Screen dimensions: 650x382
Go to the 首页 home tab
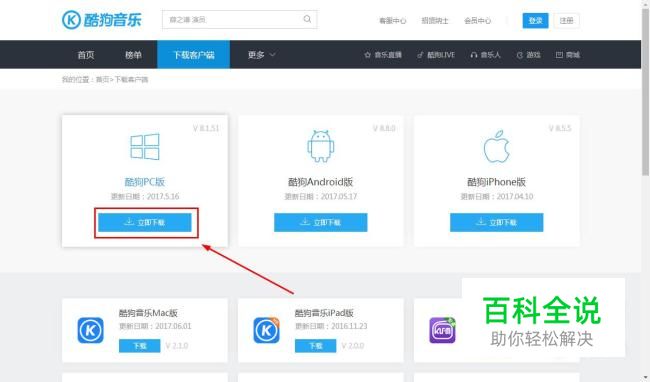coord(86,55)
